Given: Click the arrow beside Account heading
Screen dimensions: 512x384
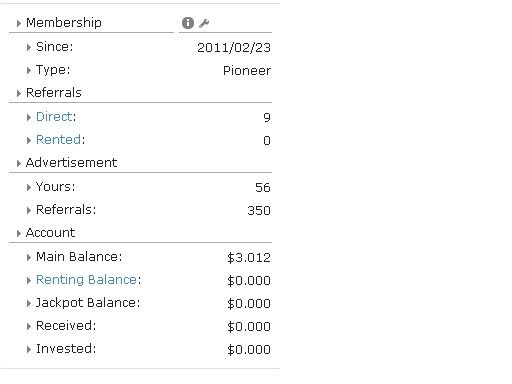Looking at the screenshot, I should pyautogui.click(x=19, y=233).
